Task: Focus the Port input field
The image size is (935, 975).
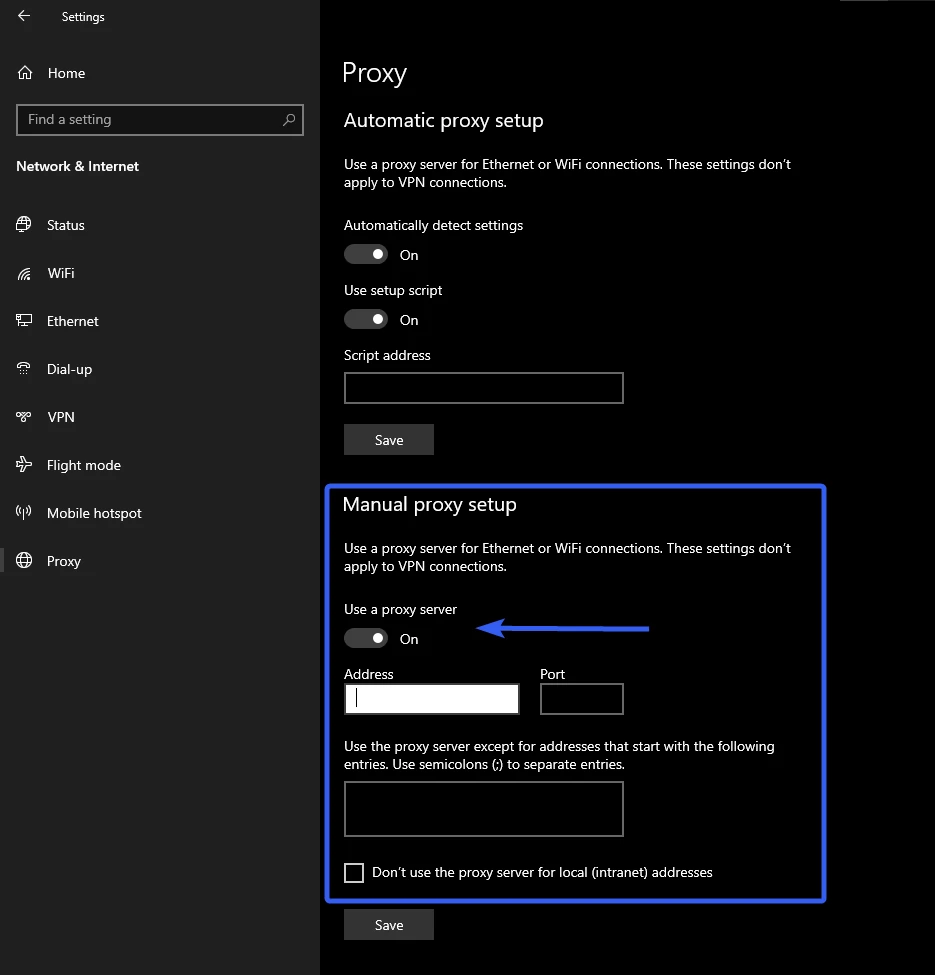Action: (581, 699)
